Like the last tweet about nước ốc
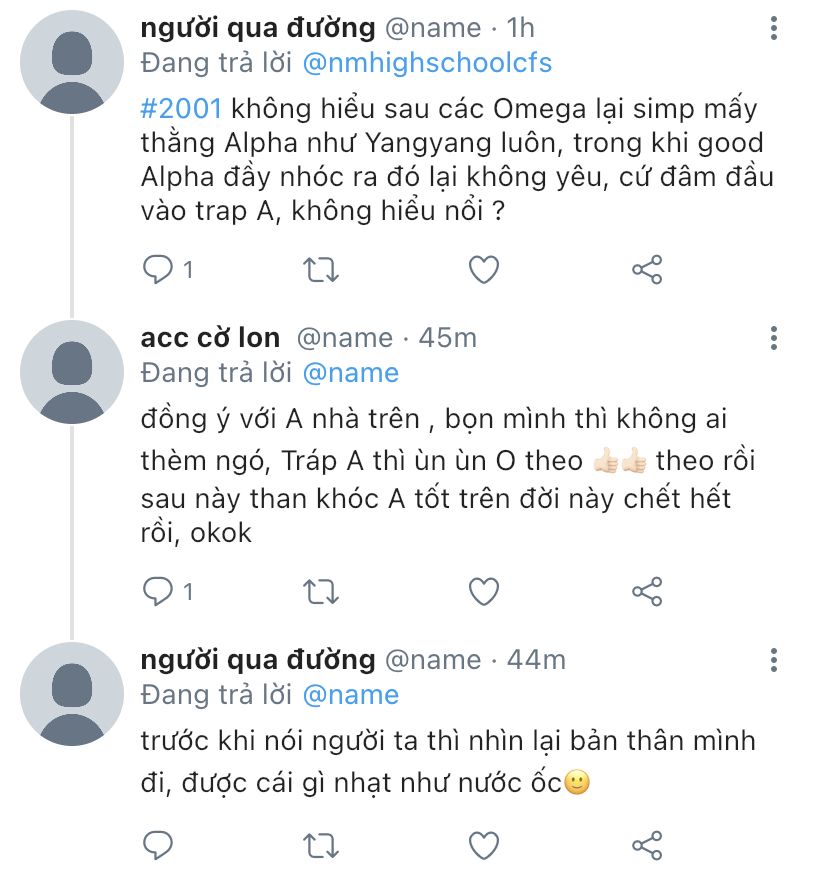Screen dimensions: 828x875 (484, 845)
